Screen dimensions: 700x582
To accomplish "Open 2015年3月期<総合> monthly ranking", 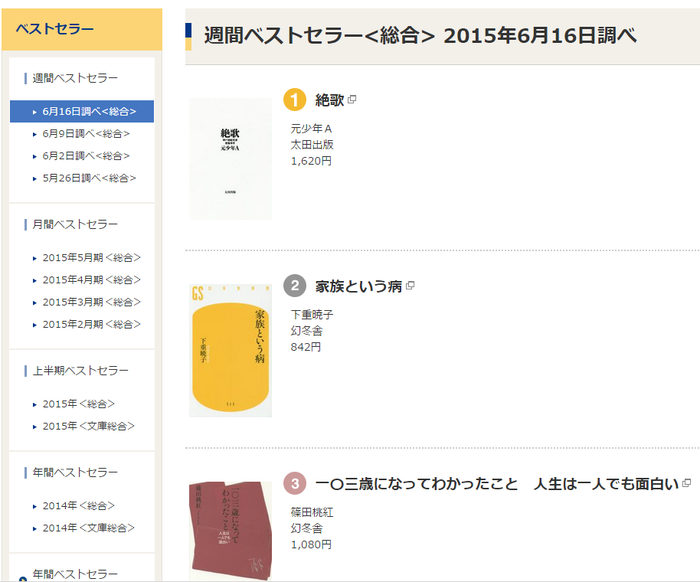I will 92,303.
